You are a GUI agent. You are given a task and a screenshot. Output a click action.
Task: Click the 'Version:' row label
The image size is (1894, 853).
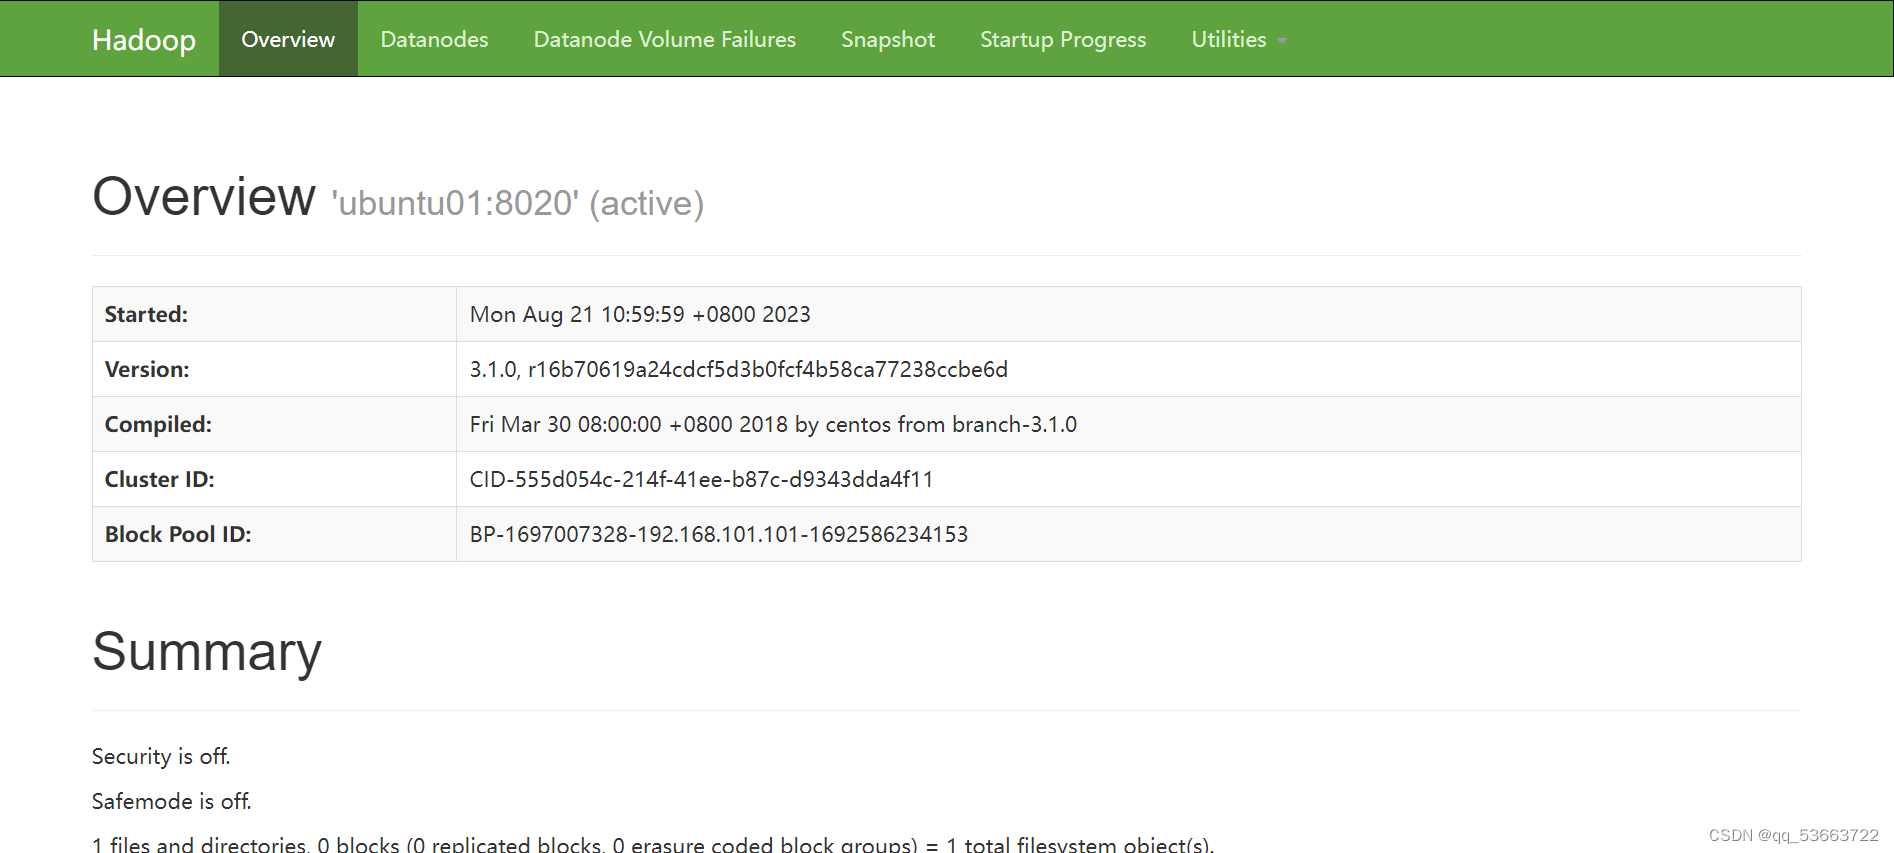(147, 369)
